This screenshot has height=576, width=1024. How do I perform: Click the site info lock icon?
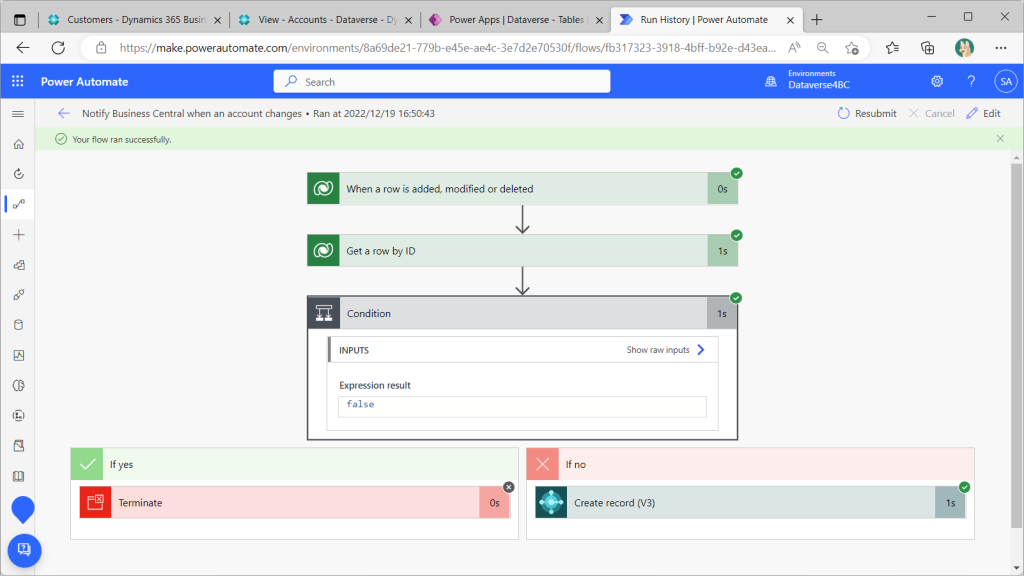(x=101, y=48)
